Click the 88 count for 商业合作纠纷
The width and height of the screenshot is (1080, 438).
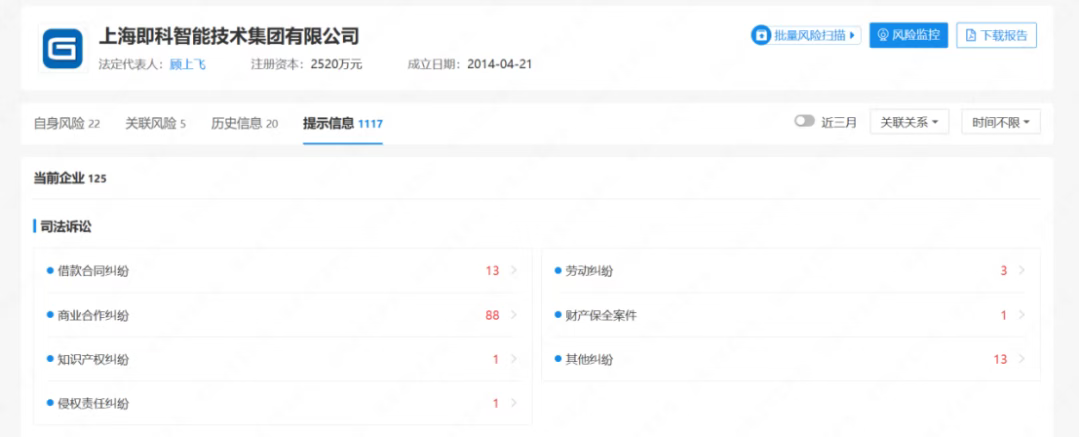point(492,315)
